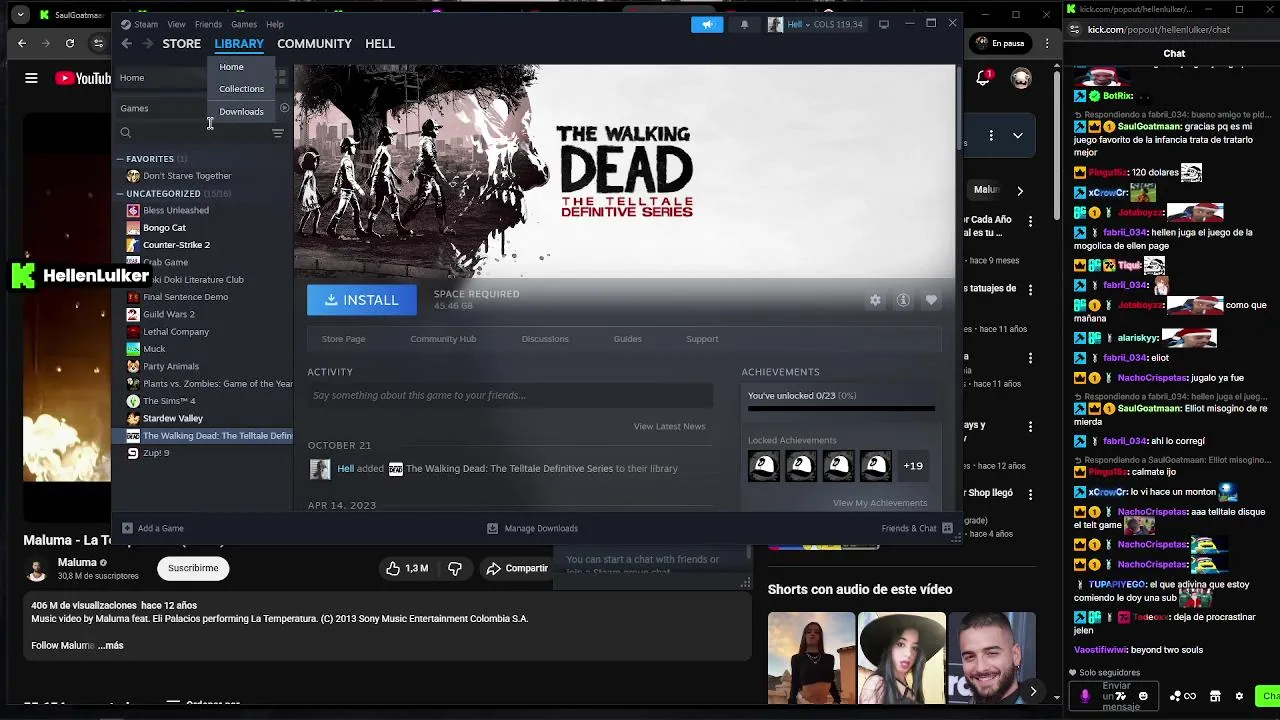This screenshot has height=720, width=1280.
Task: Click Kick chat microphone icon
Action: (x=1085, y=696)
